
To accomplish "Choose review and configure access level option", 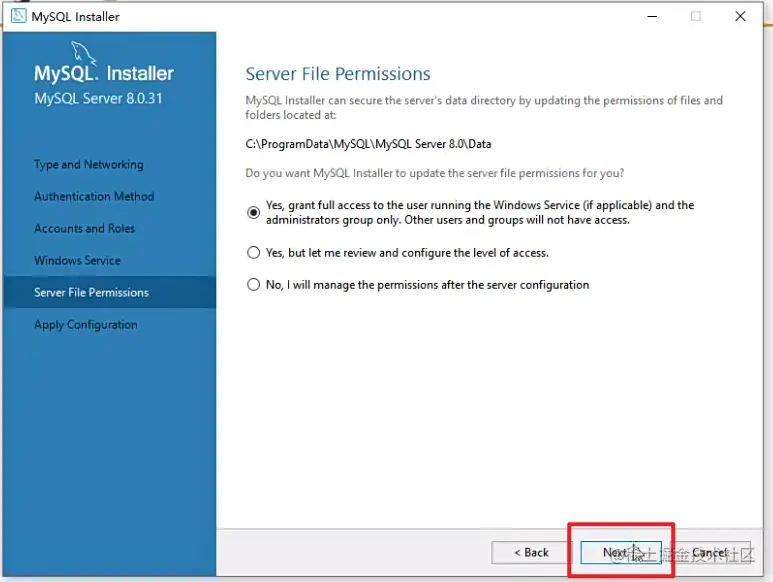I will (253, 253).
